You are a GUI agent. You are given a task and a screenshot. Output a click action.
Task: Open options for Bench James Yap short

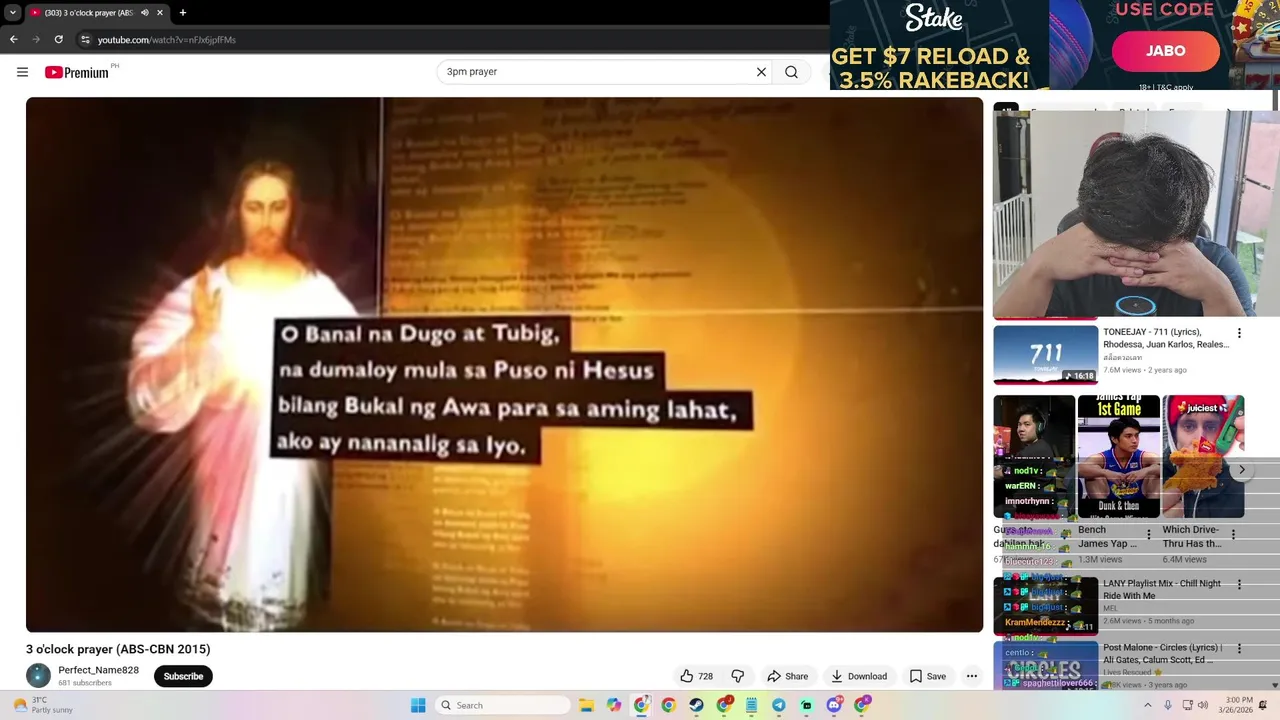tap(1148, 534)
